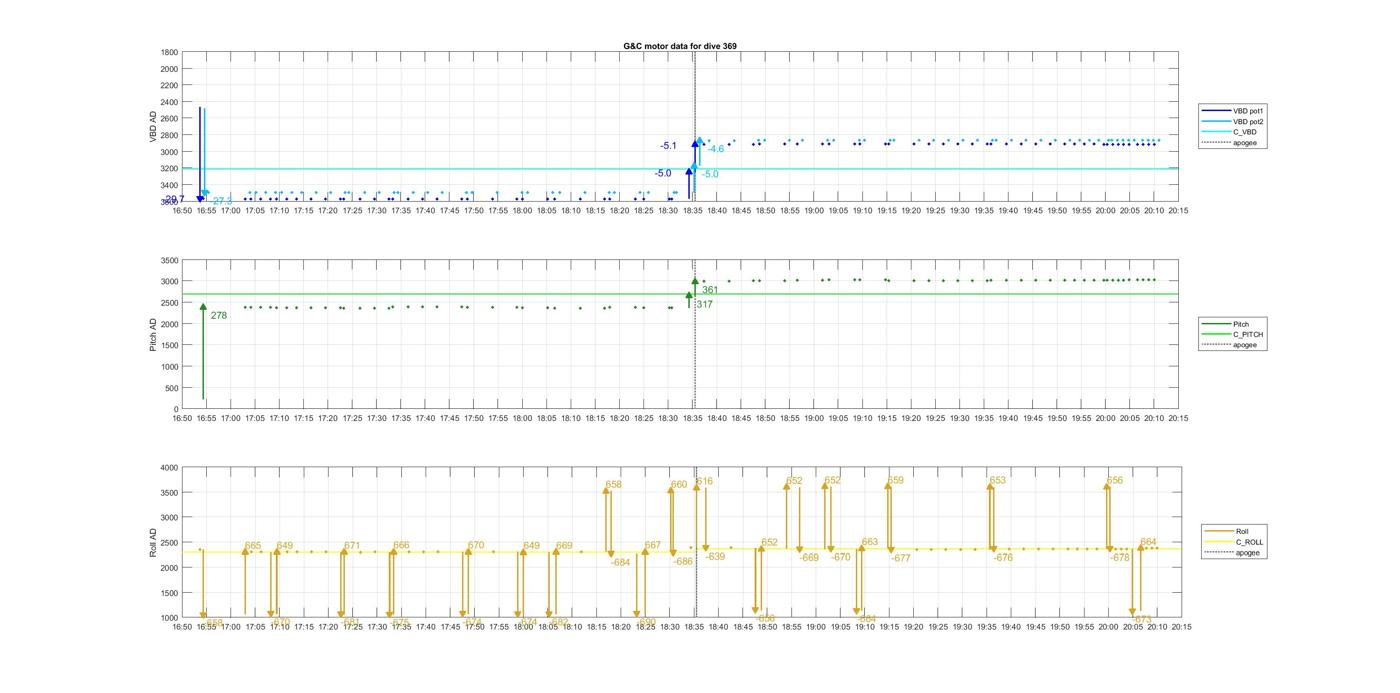1400x693 pixels.
Task: Click the "616" roll label near apogee
Action: pos(705,482)
